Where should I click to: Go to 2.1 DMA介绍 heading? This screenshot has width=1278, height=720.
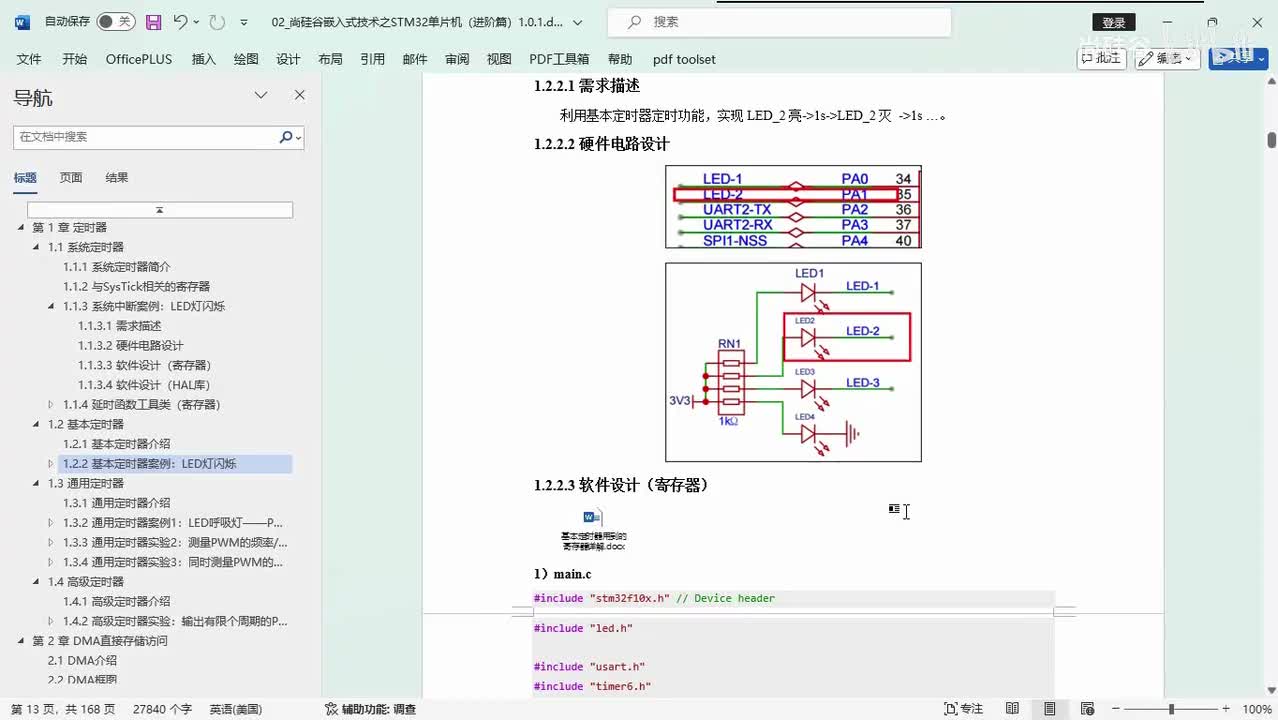[x=82, y=660]
